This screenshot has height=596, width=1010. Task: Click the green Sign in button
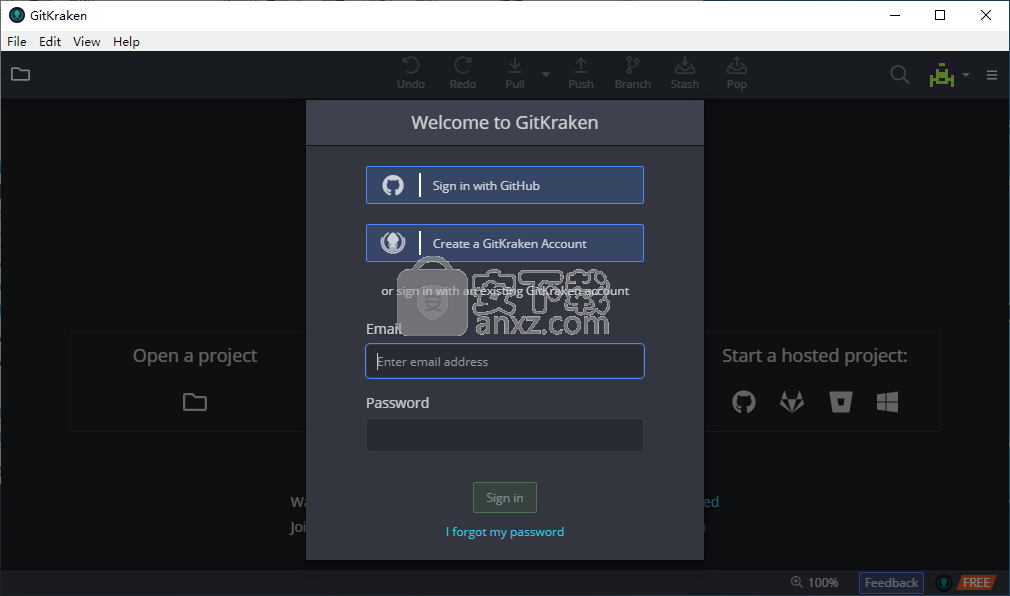(504, 497)
